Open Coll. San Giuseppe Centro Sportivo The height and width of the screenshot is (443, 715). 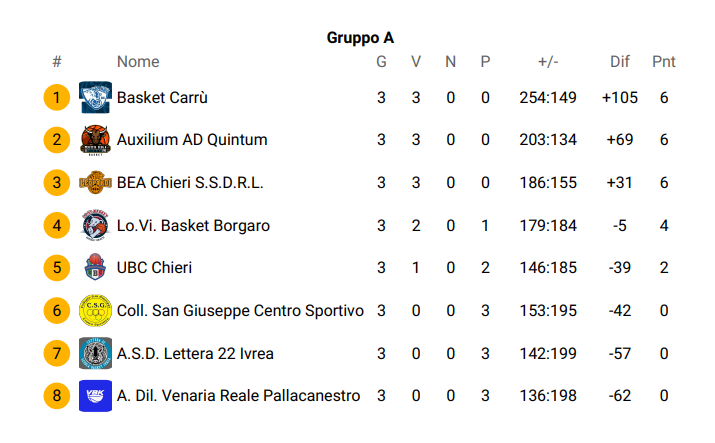click(x=240, y=310)
